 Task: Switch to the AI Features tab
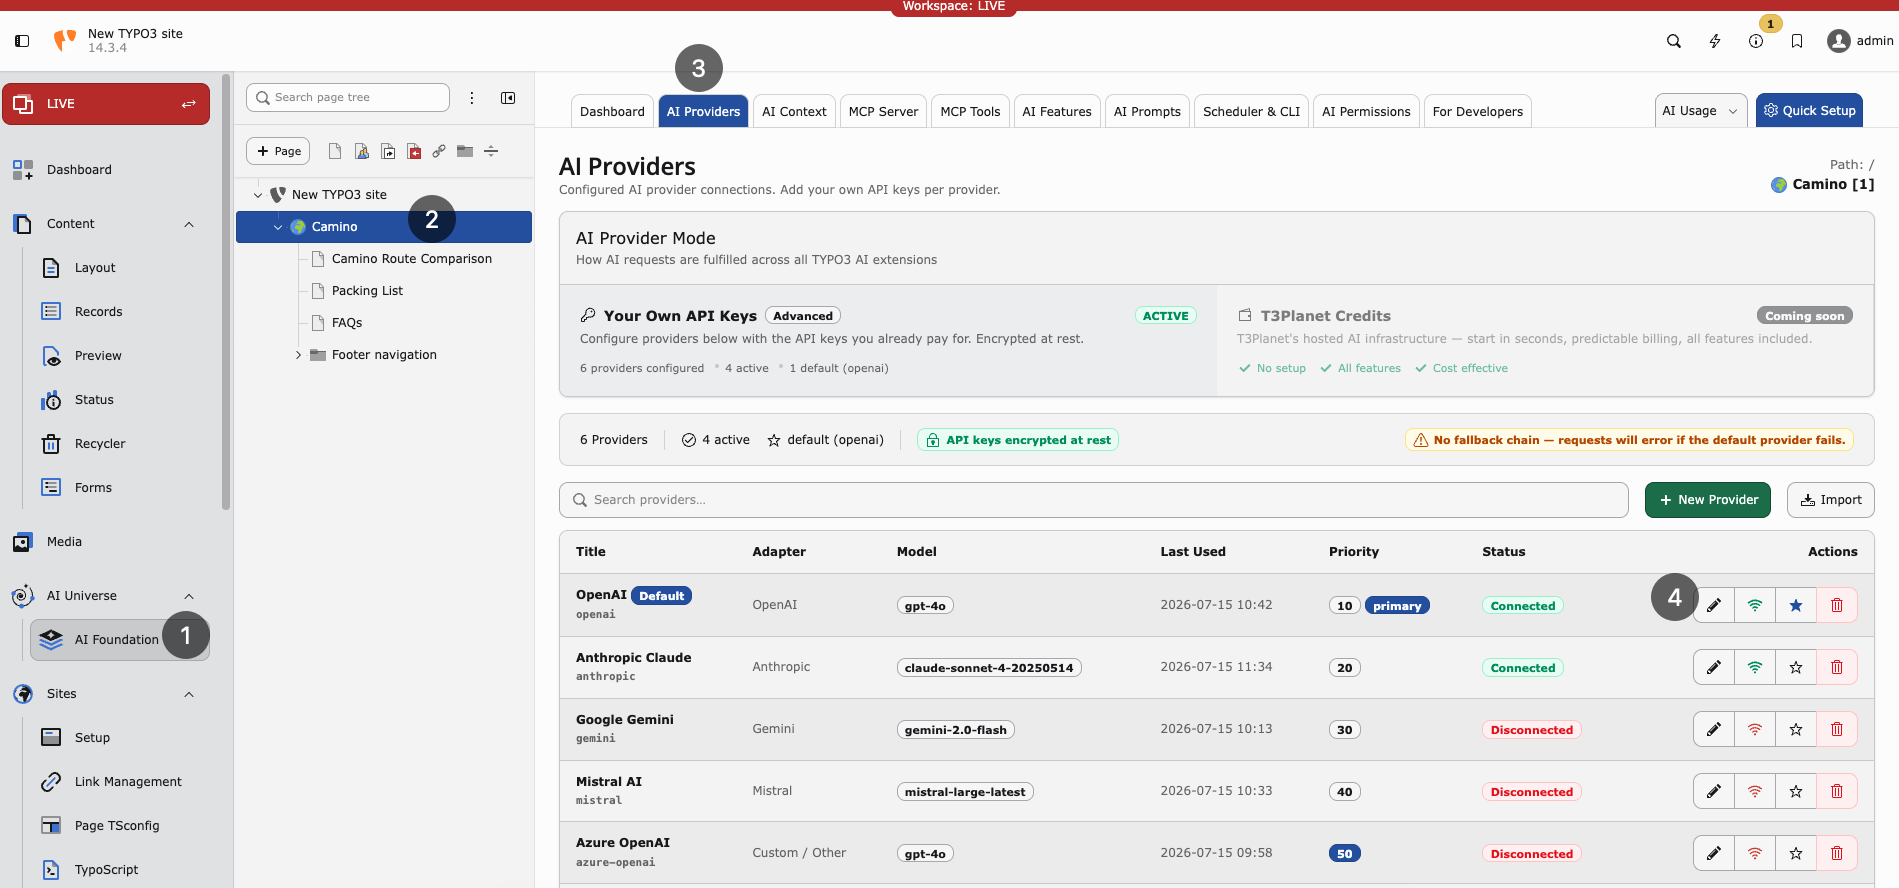(x=1057, y=112)
